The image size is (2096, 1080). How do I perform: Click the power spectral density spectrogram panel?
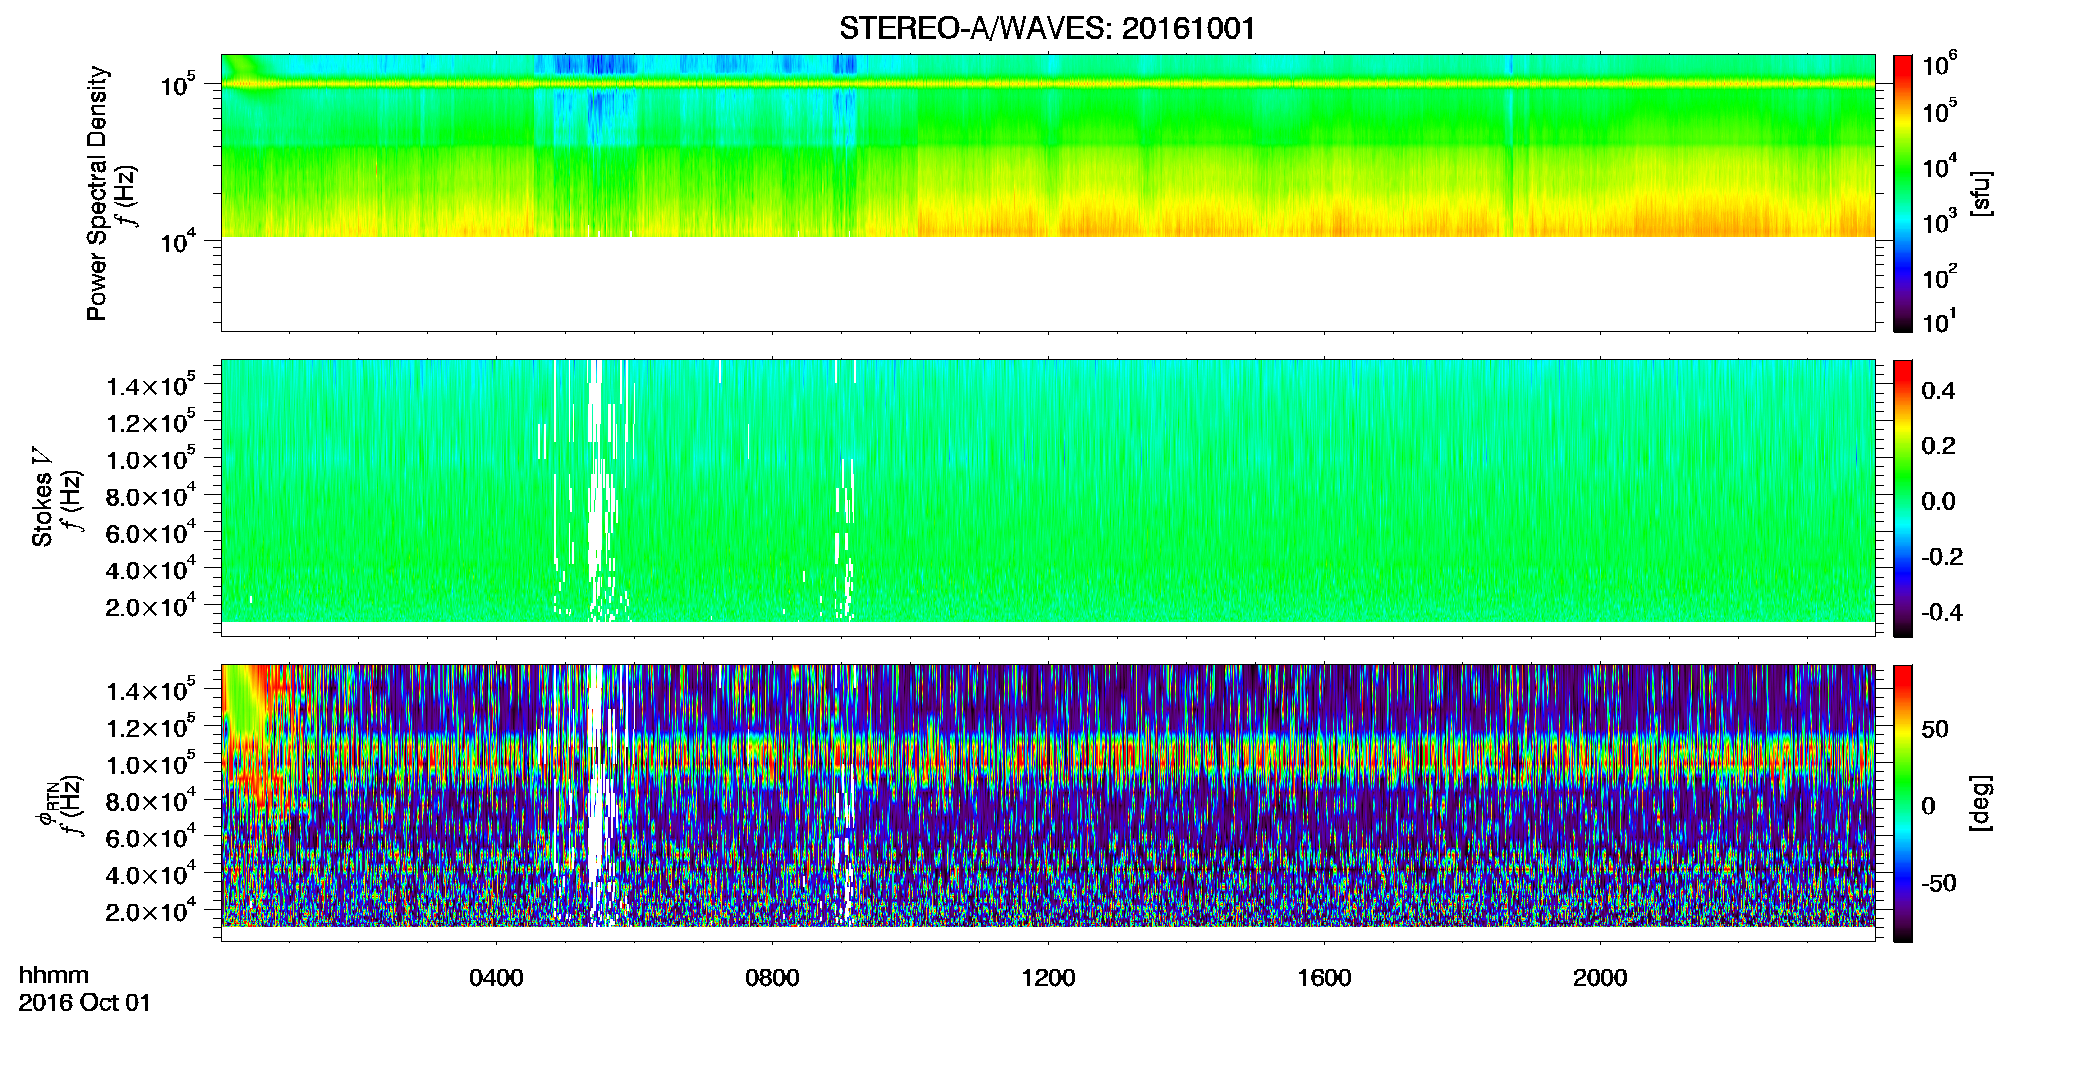tap(1048, 193)
